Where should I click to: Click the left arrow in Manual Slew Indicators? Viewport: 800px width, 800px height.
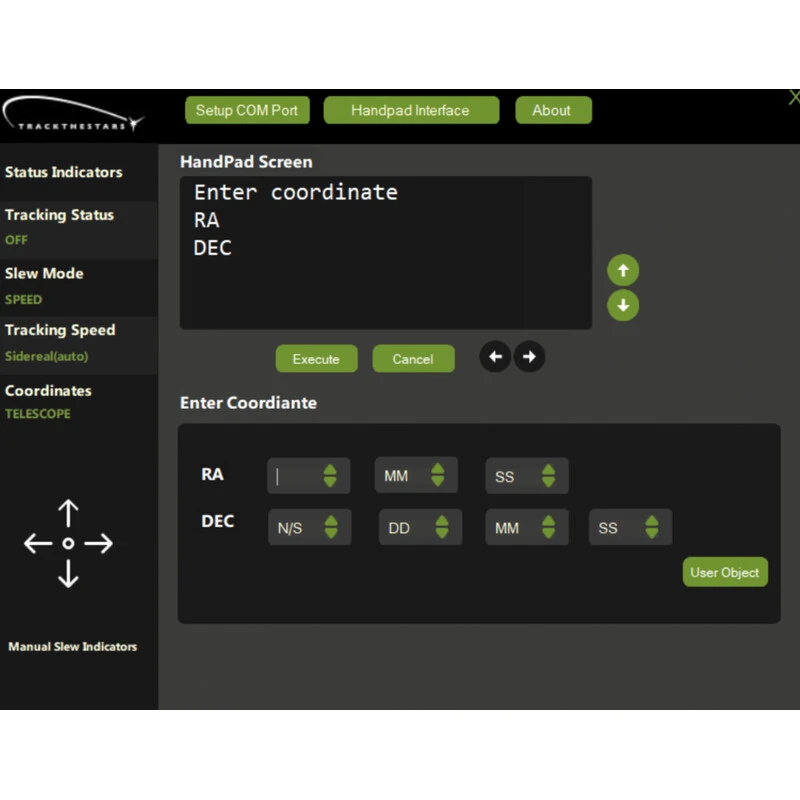38,544
